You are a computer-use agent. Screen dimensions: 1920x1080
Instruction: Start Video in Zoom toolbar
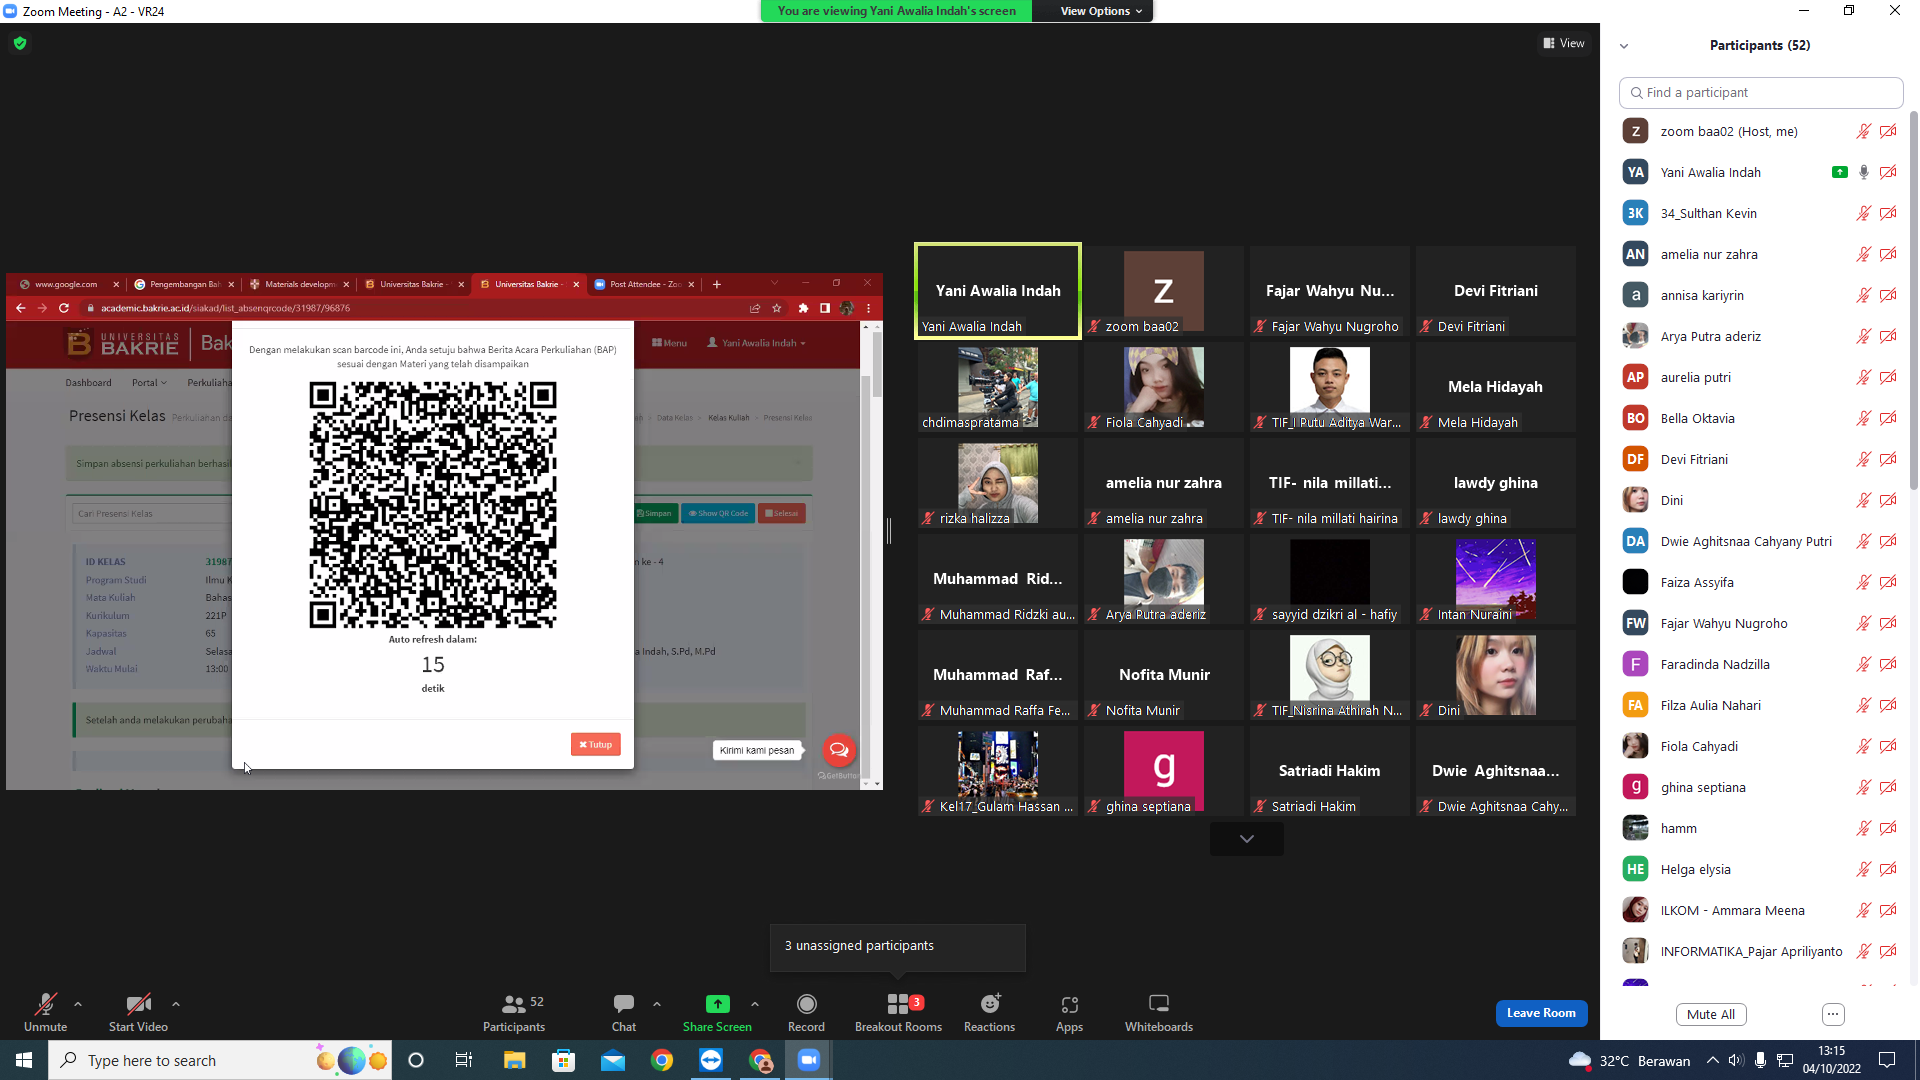138,1012
